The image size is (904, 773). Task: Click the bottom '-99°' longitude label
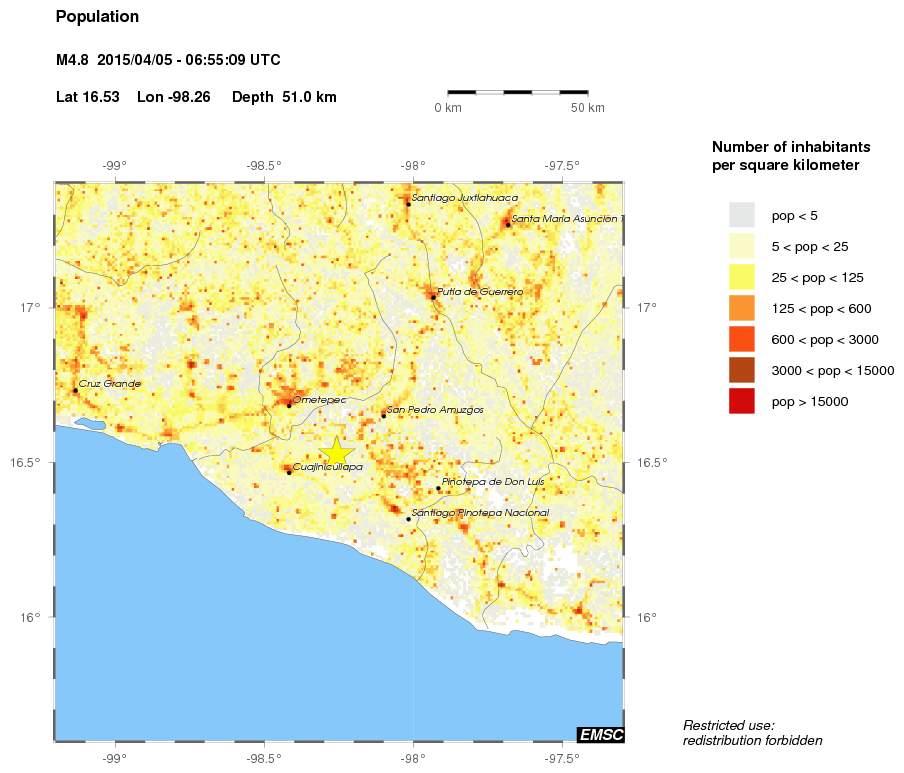click(115, 758)
